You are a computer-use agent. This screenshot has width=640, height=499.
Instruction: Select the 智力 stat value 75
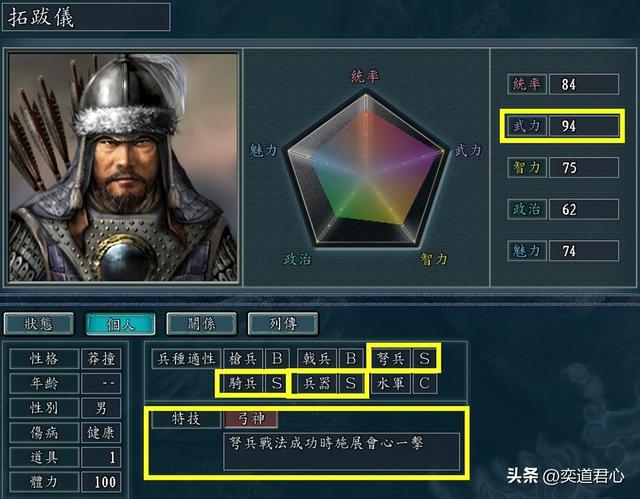584,167
